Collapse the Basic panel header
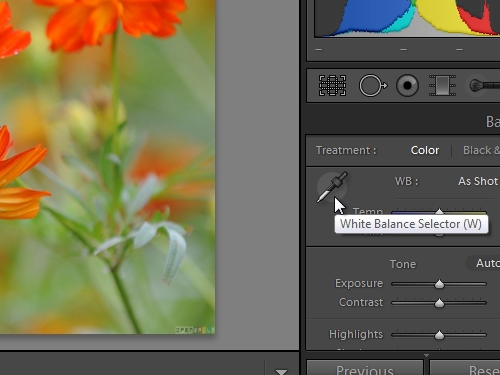The width and height of the screenshot is (500, 375). point(403,122)
